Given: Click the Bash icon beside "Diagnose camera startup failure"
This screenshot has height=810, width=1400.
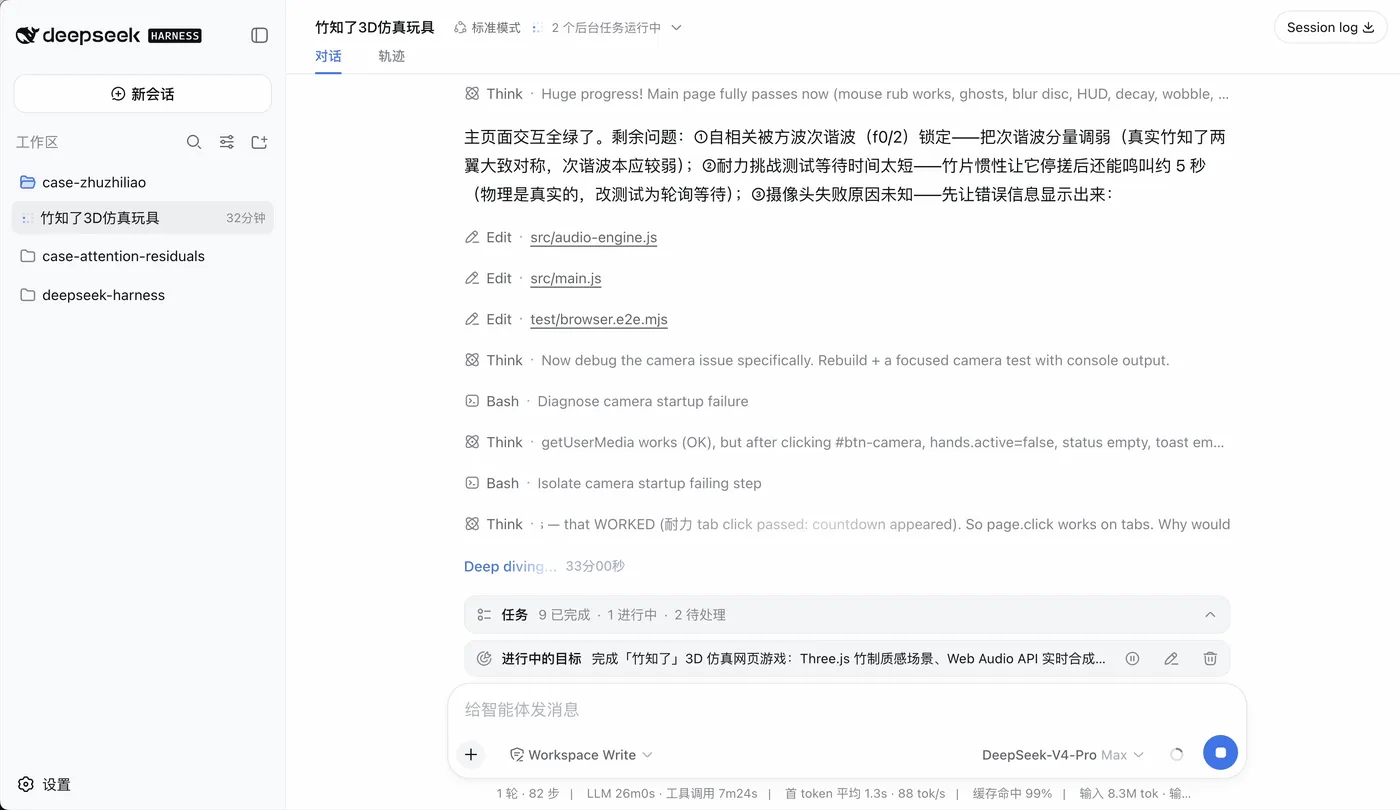Looking at the screenshot, I should (472, 401).
